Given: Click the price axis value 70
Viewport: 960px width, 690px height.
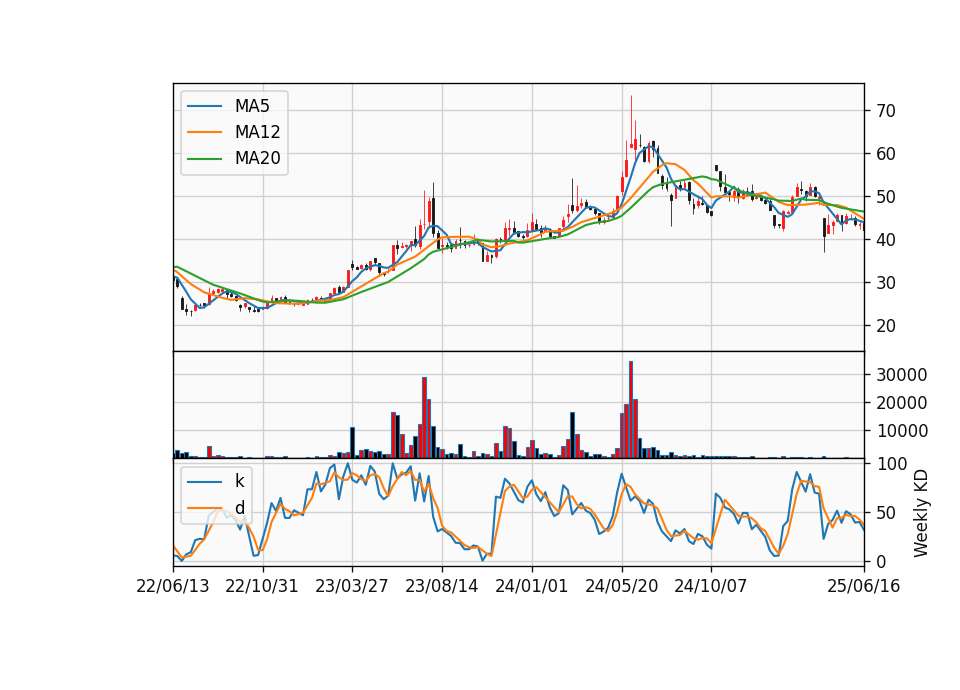Looking at the screenshot, I should (885, 111).
